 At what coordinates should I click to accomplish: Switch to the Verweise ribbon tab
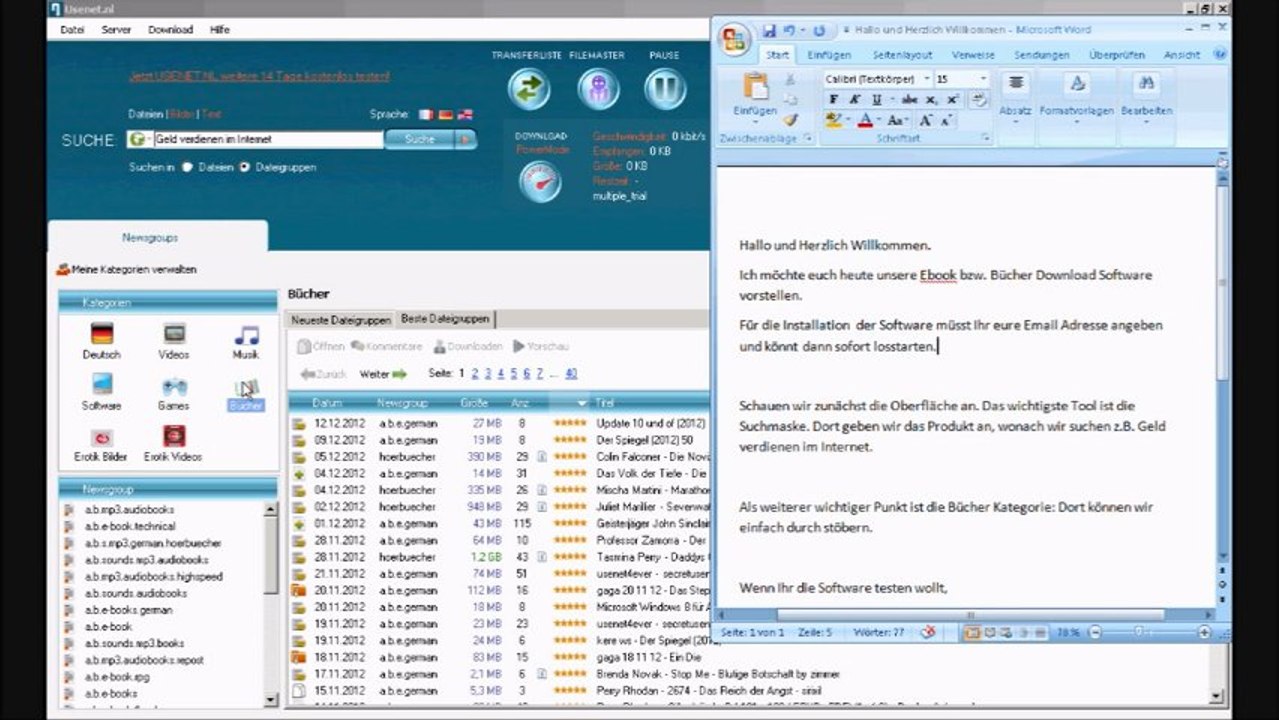click(x=973, y=55)
